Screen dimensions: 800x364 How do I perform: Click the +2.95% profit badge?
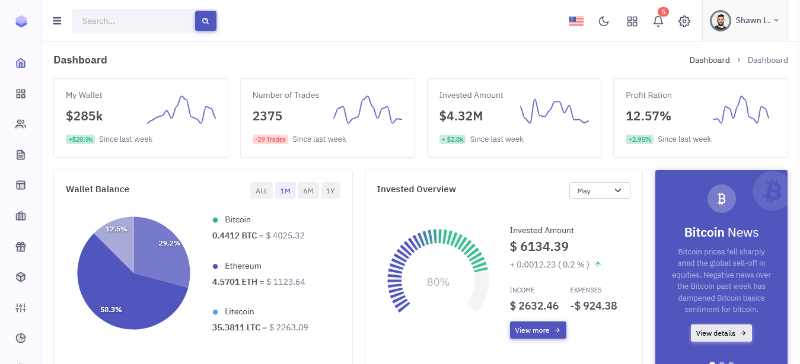[639, 139]
